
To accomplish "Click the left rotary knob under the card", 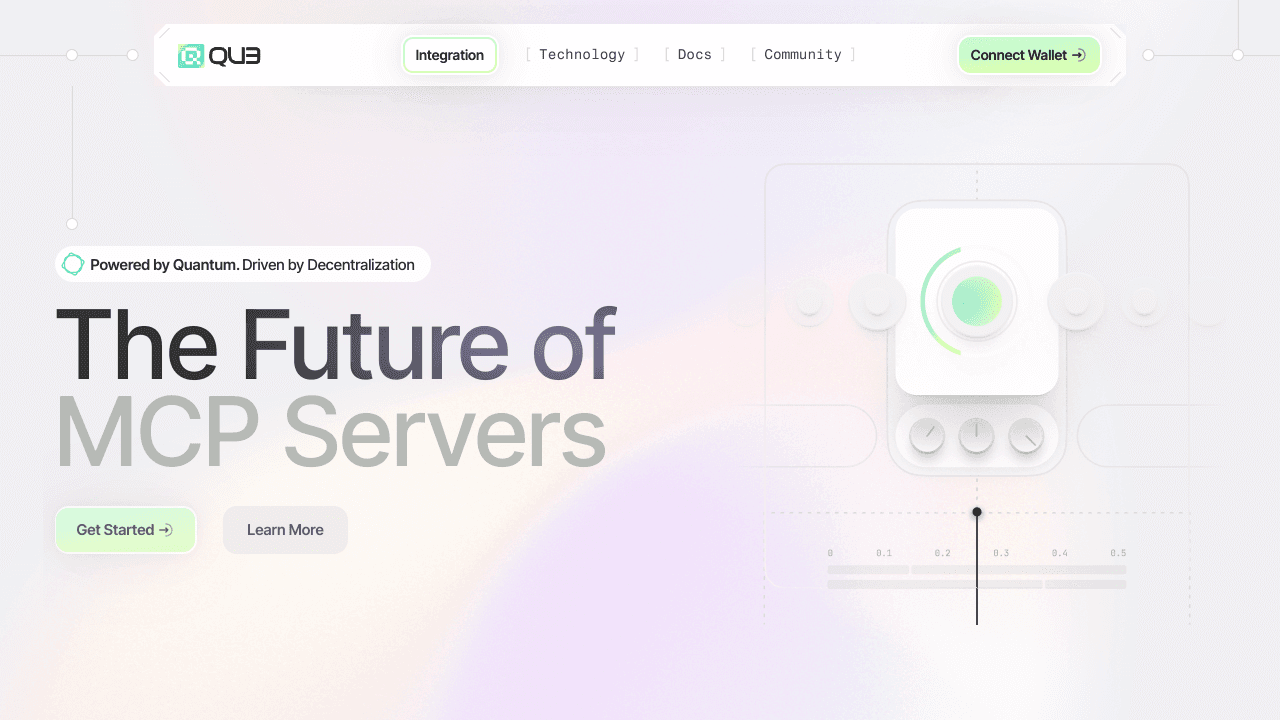I will (927, 436).
